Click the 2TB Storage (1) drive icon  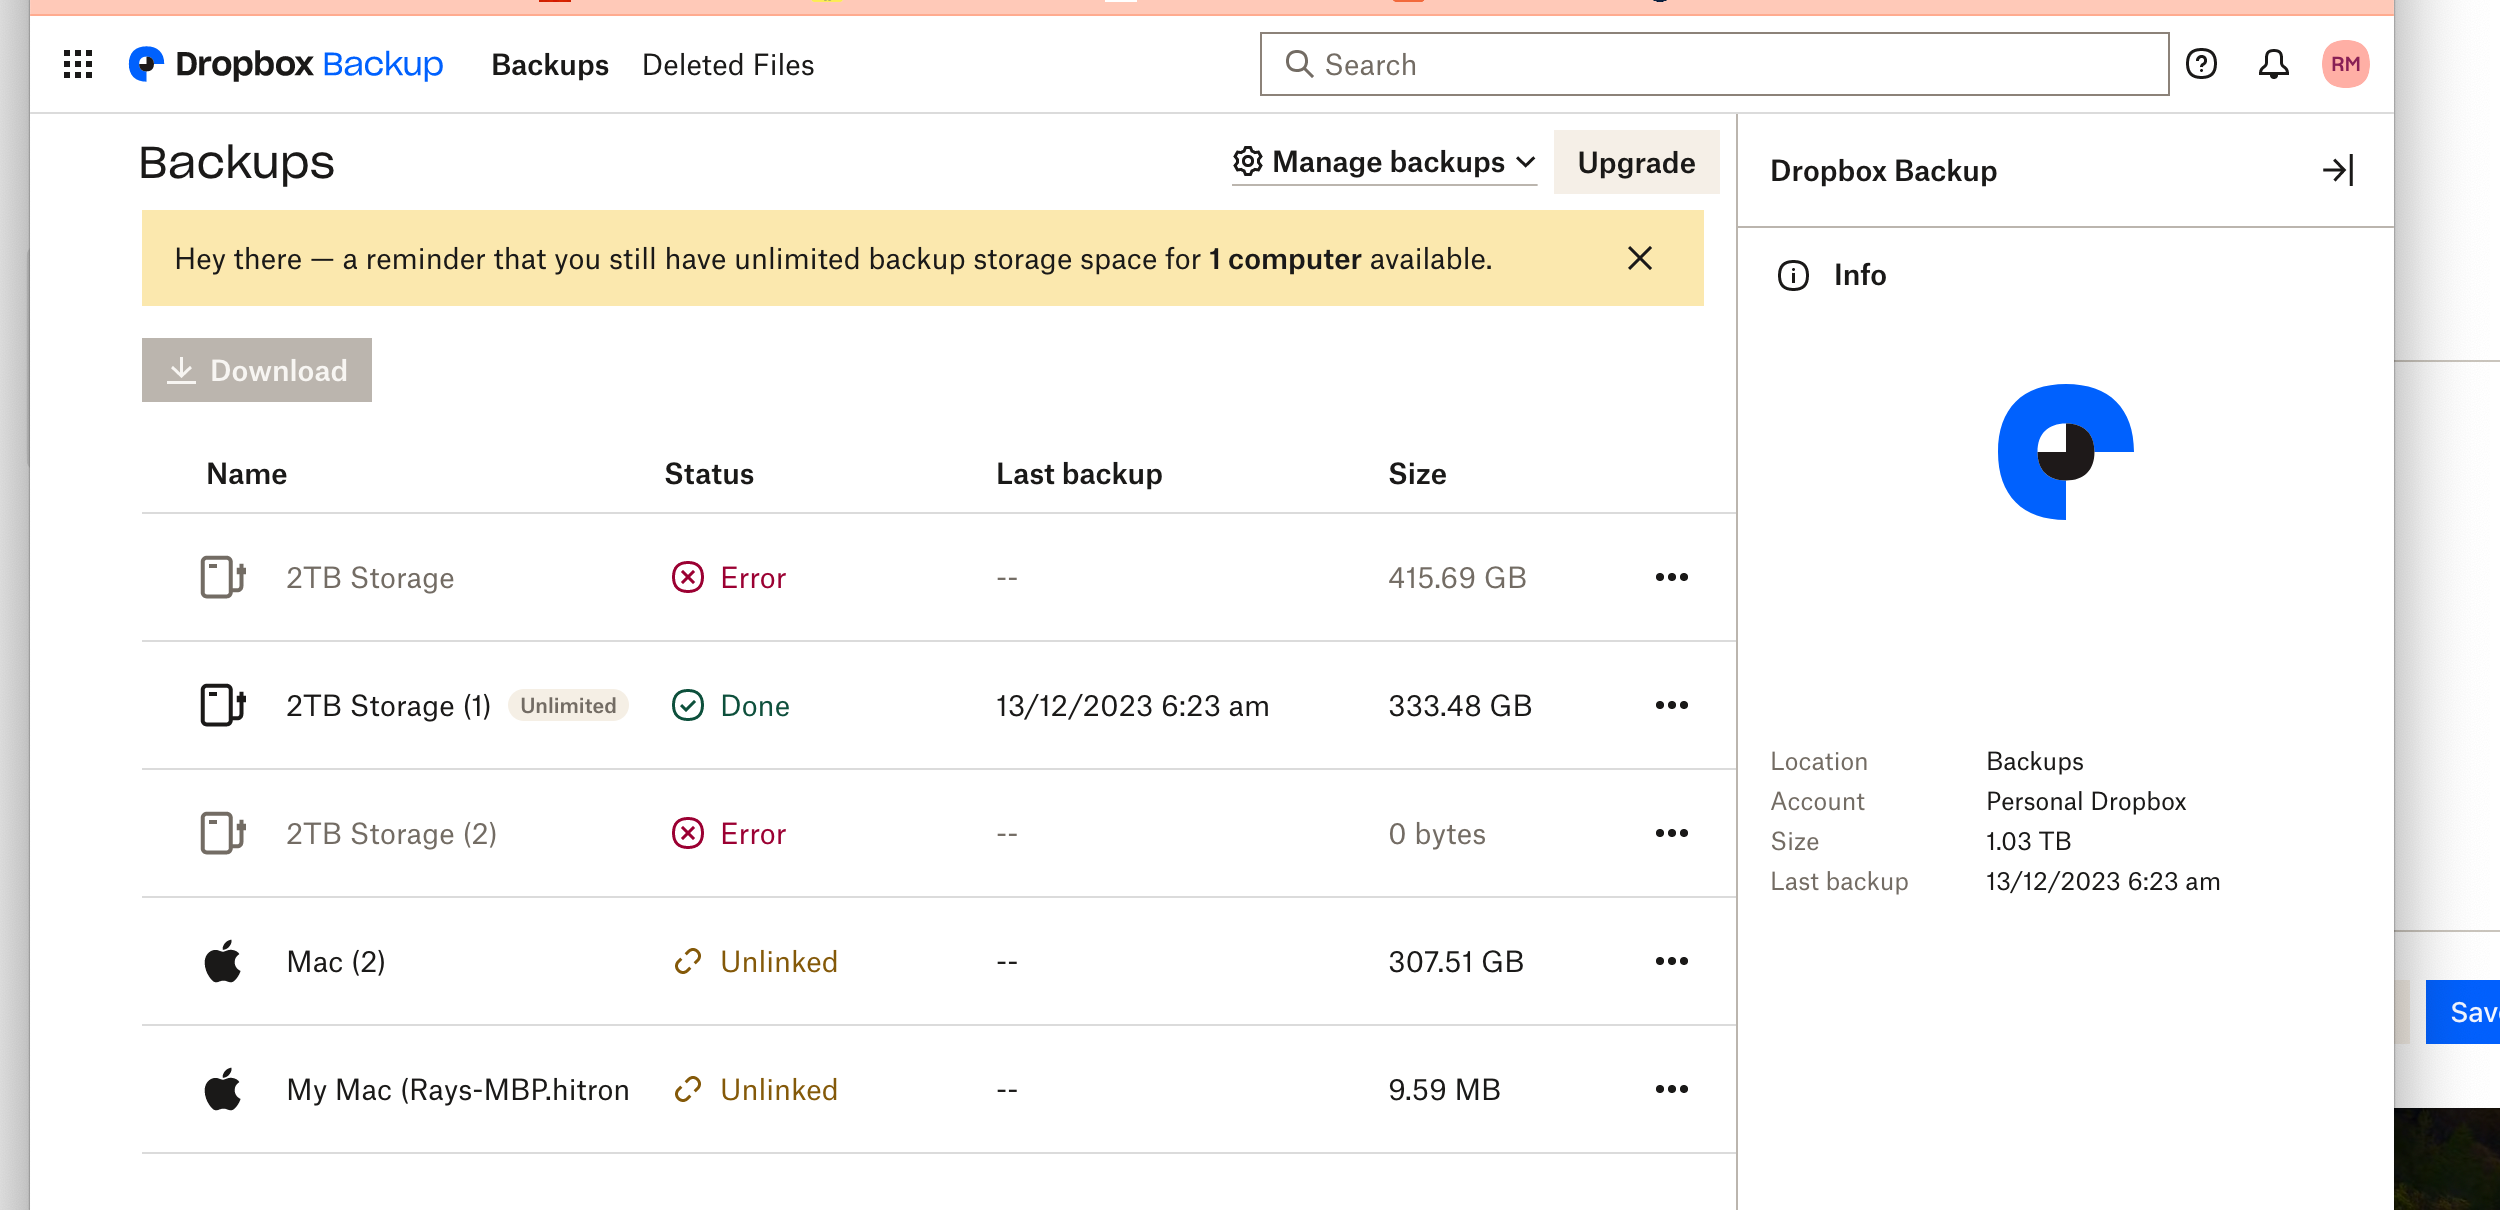pyautogui.click(x=222, y=706)
